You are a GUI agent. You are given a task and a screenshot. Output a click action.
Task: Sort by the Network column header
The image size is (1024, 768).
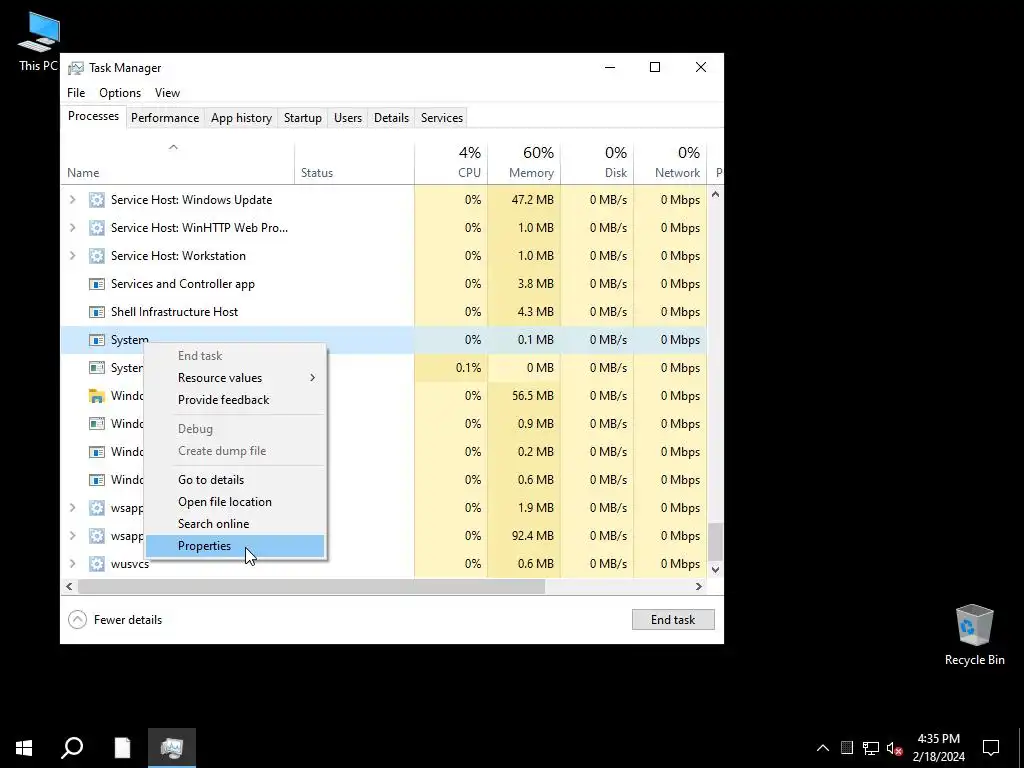[x=670, y=163]
